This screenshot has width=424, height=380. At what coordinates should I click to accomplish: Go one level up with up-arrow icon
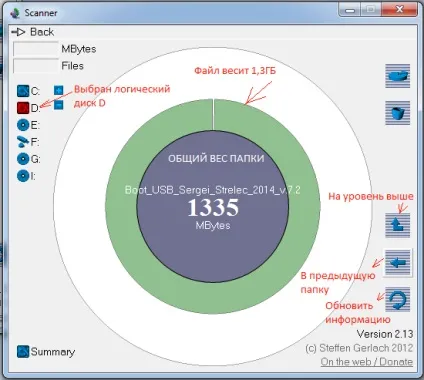[398, 225]
